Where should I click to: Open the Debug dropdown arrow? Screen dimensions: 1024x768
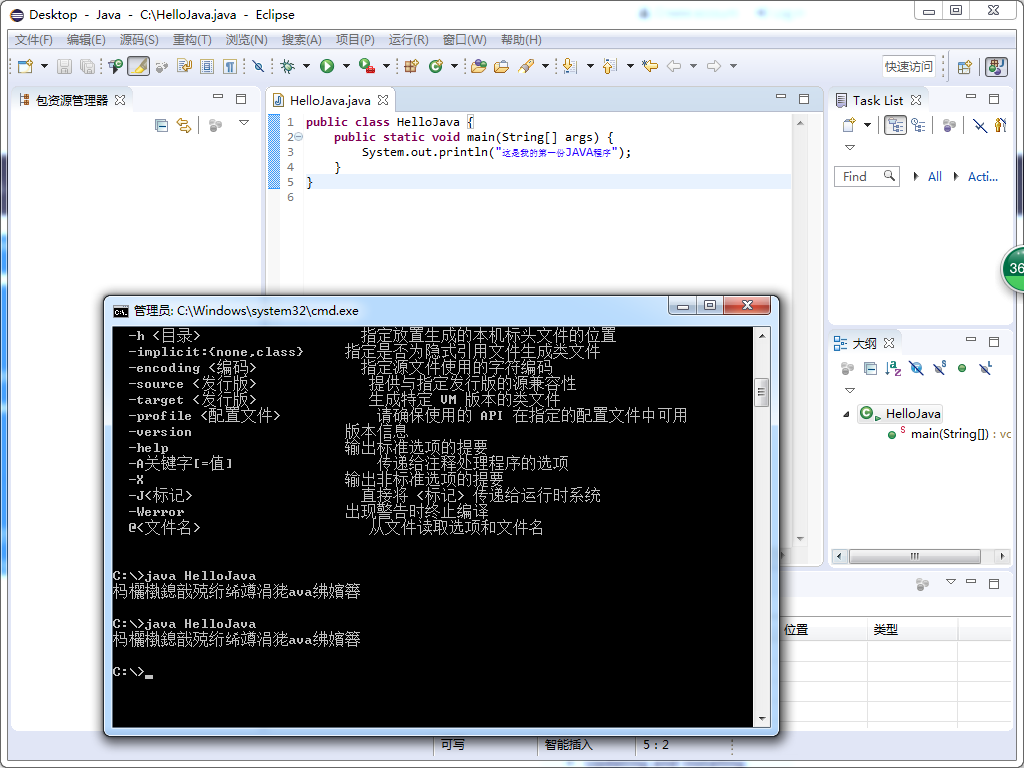pos(306,66)
